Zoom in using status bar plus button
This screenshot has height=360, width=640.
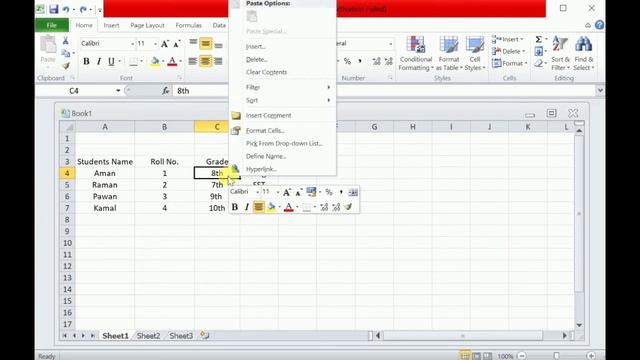pyautogui.click(x=591, y=356)
